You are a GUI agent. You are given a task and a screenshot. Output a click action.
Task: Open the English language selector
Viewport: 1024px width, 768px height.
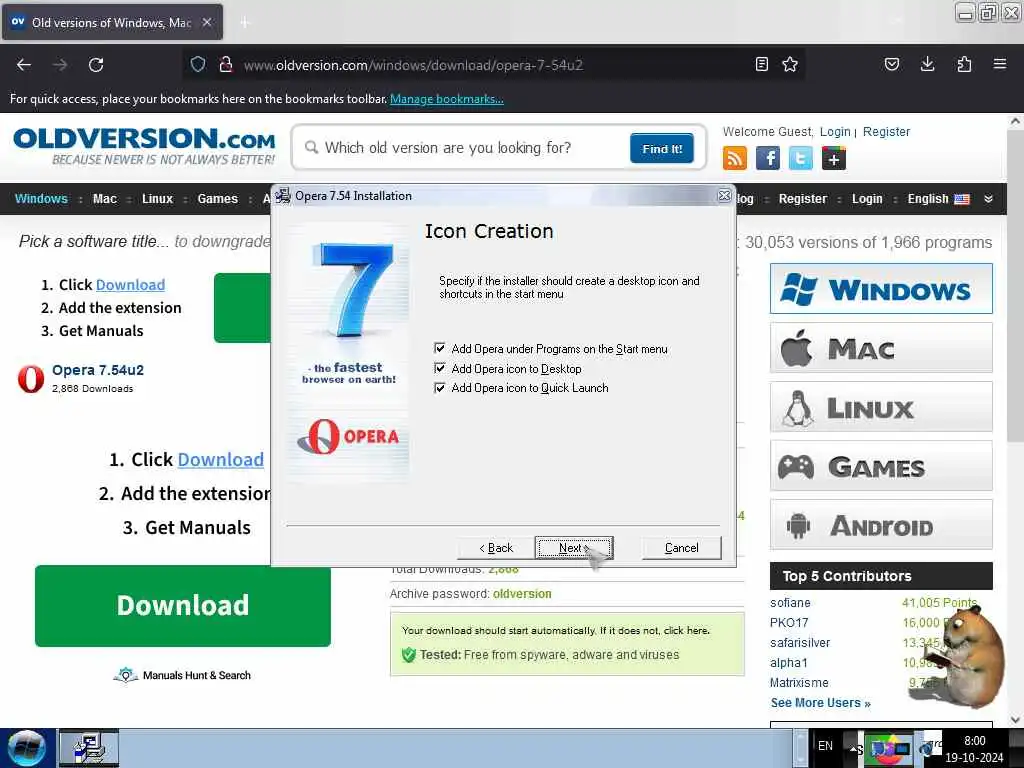(x=938, y=199)
